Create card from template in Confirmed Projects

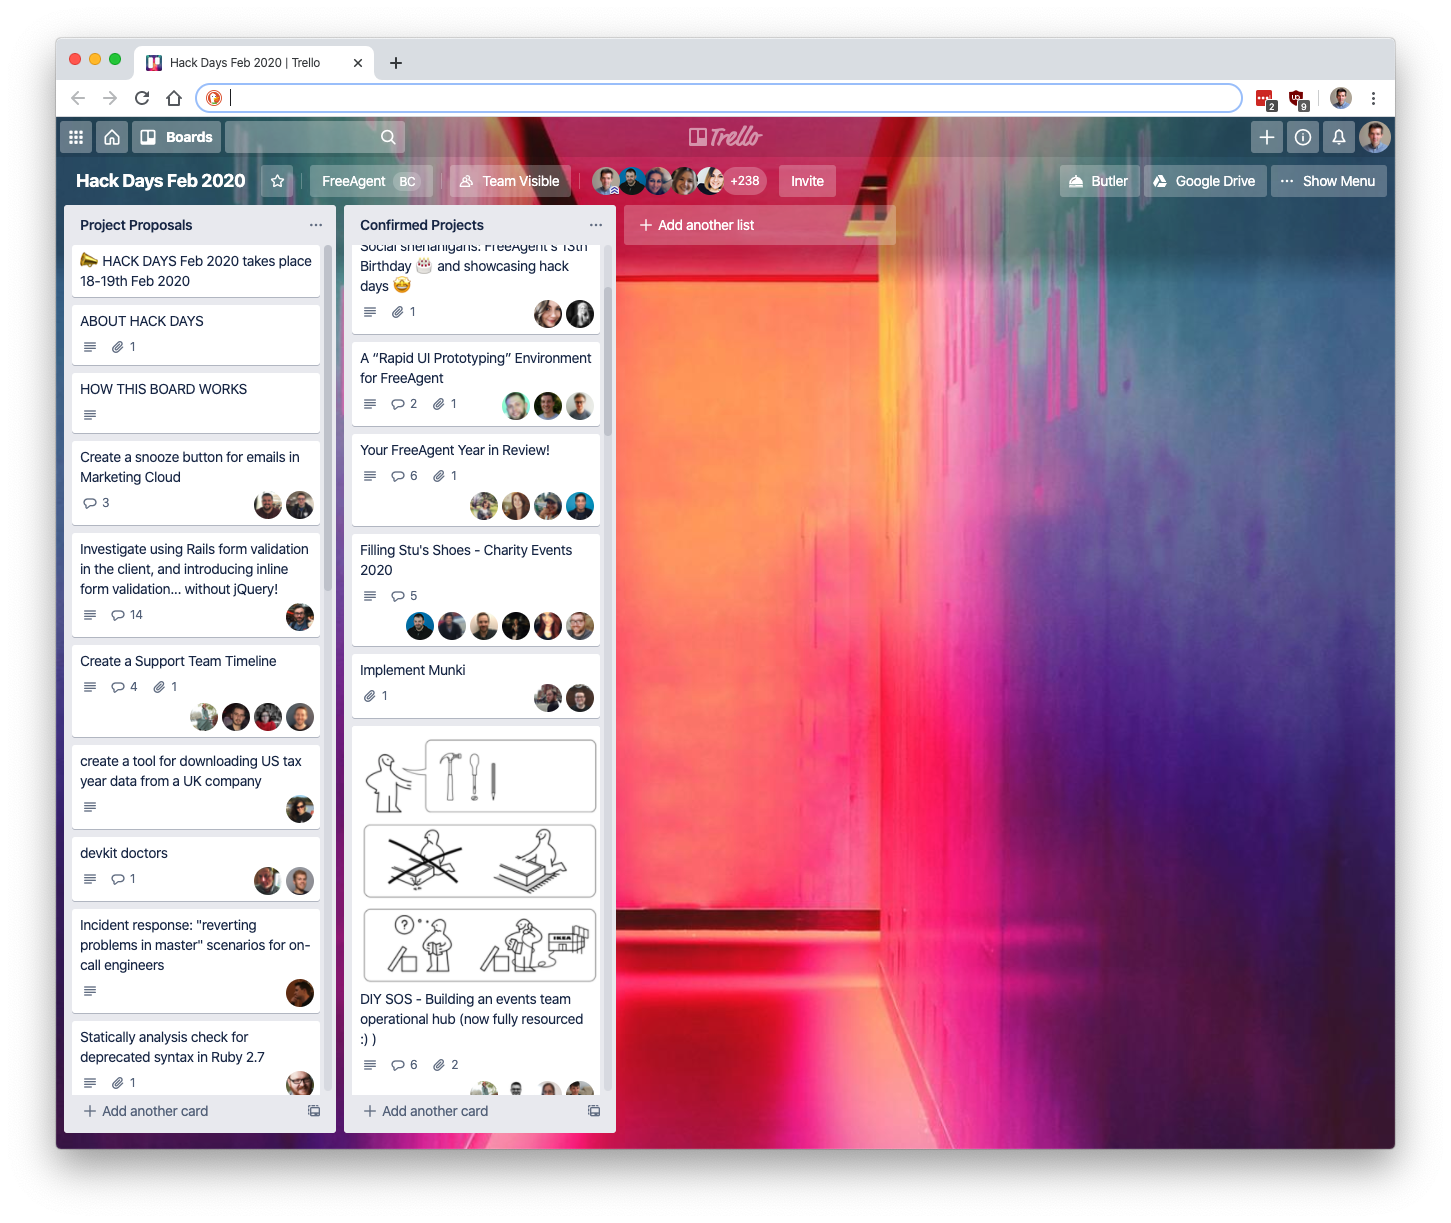pyautogui.click(x=594, y=1111)
